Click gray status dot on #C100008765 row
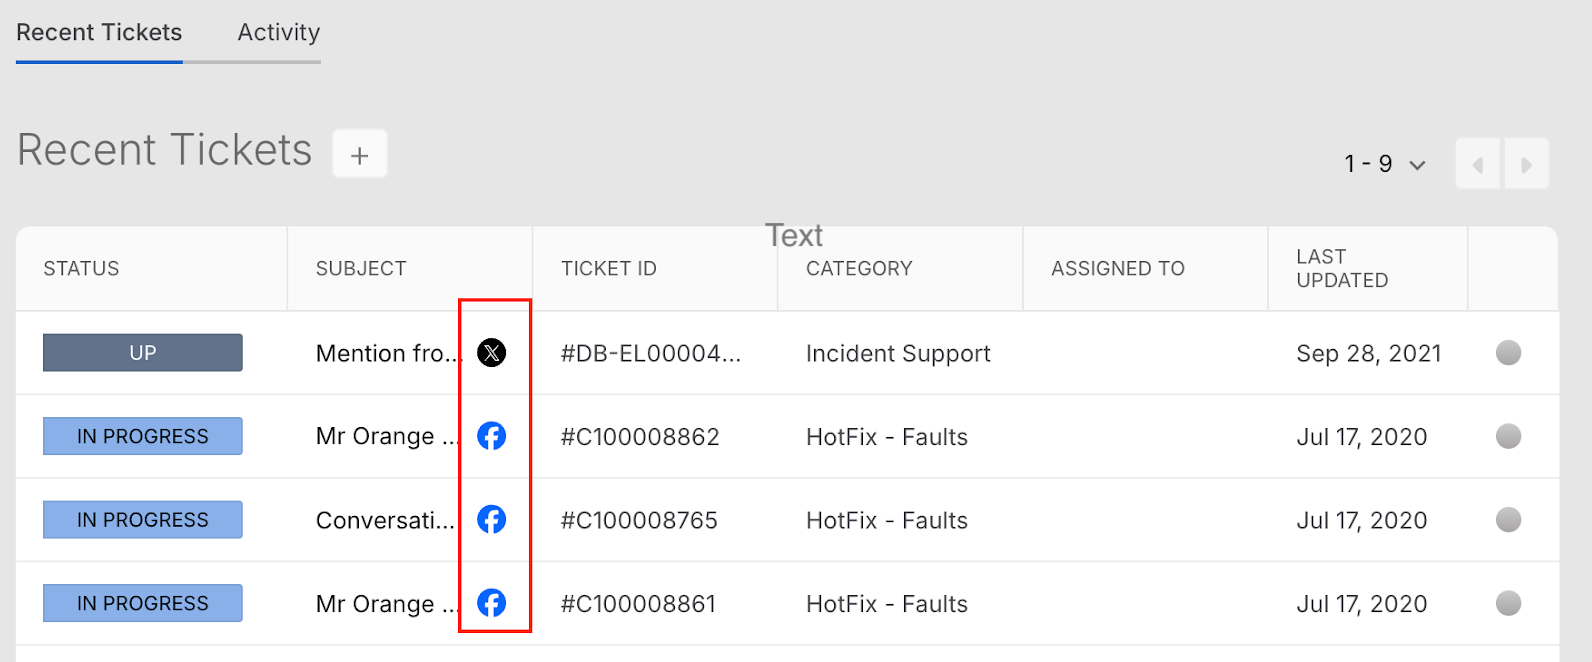The width and height of the screenshot is (1592, 662). [x=1508, y=520]
